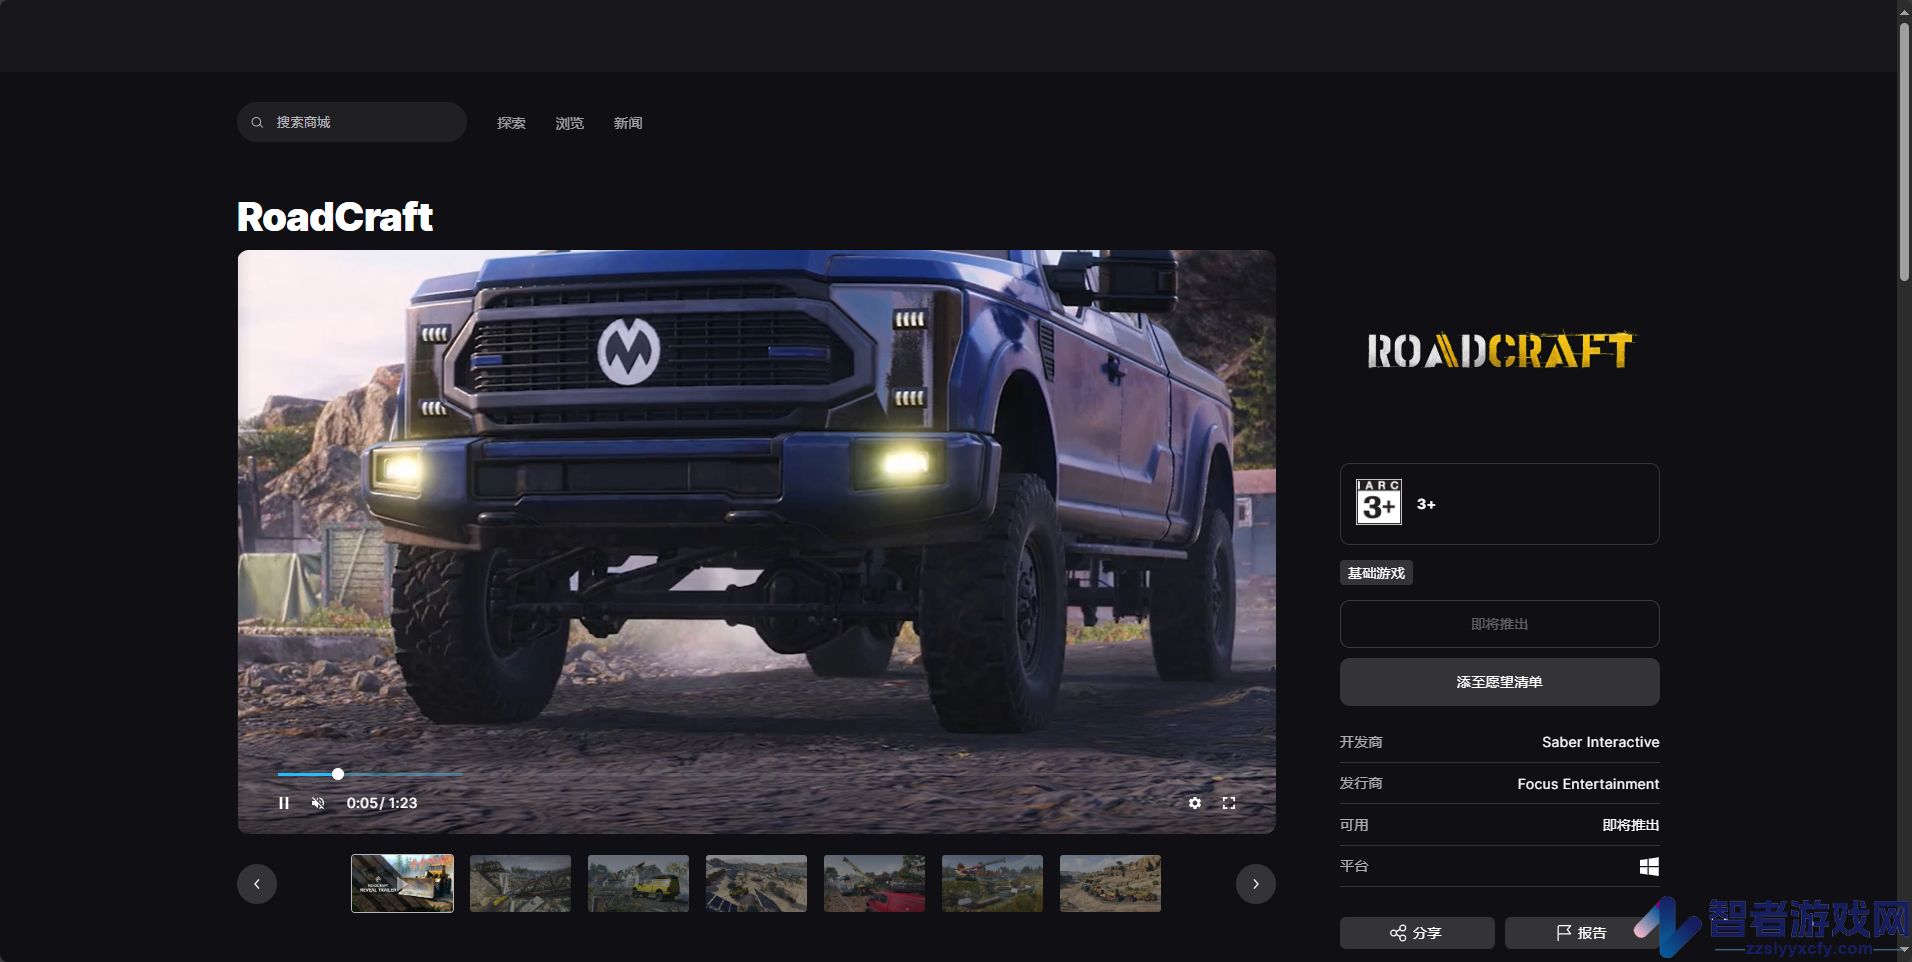Click the RoadCraft page title
The width and height of the screenshot is (1912, 962).
tap(335, 217)
